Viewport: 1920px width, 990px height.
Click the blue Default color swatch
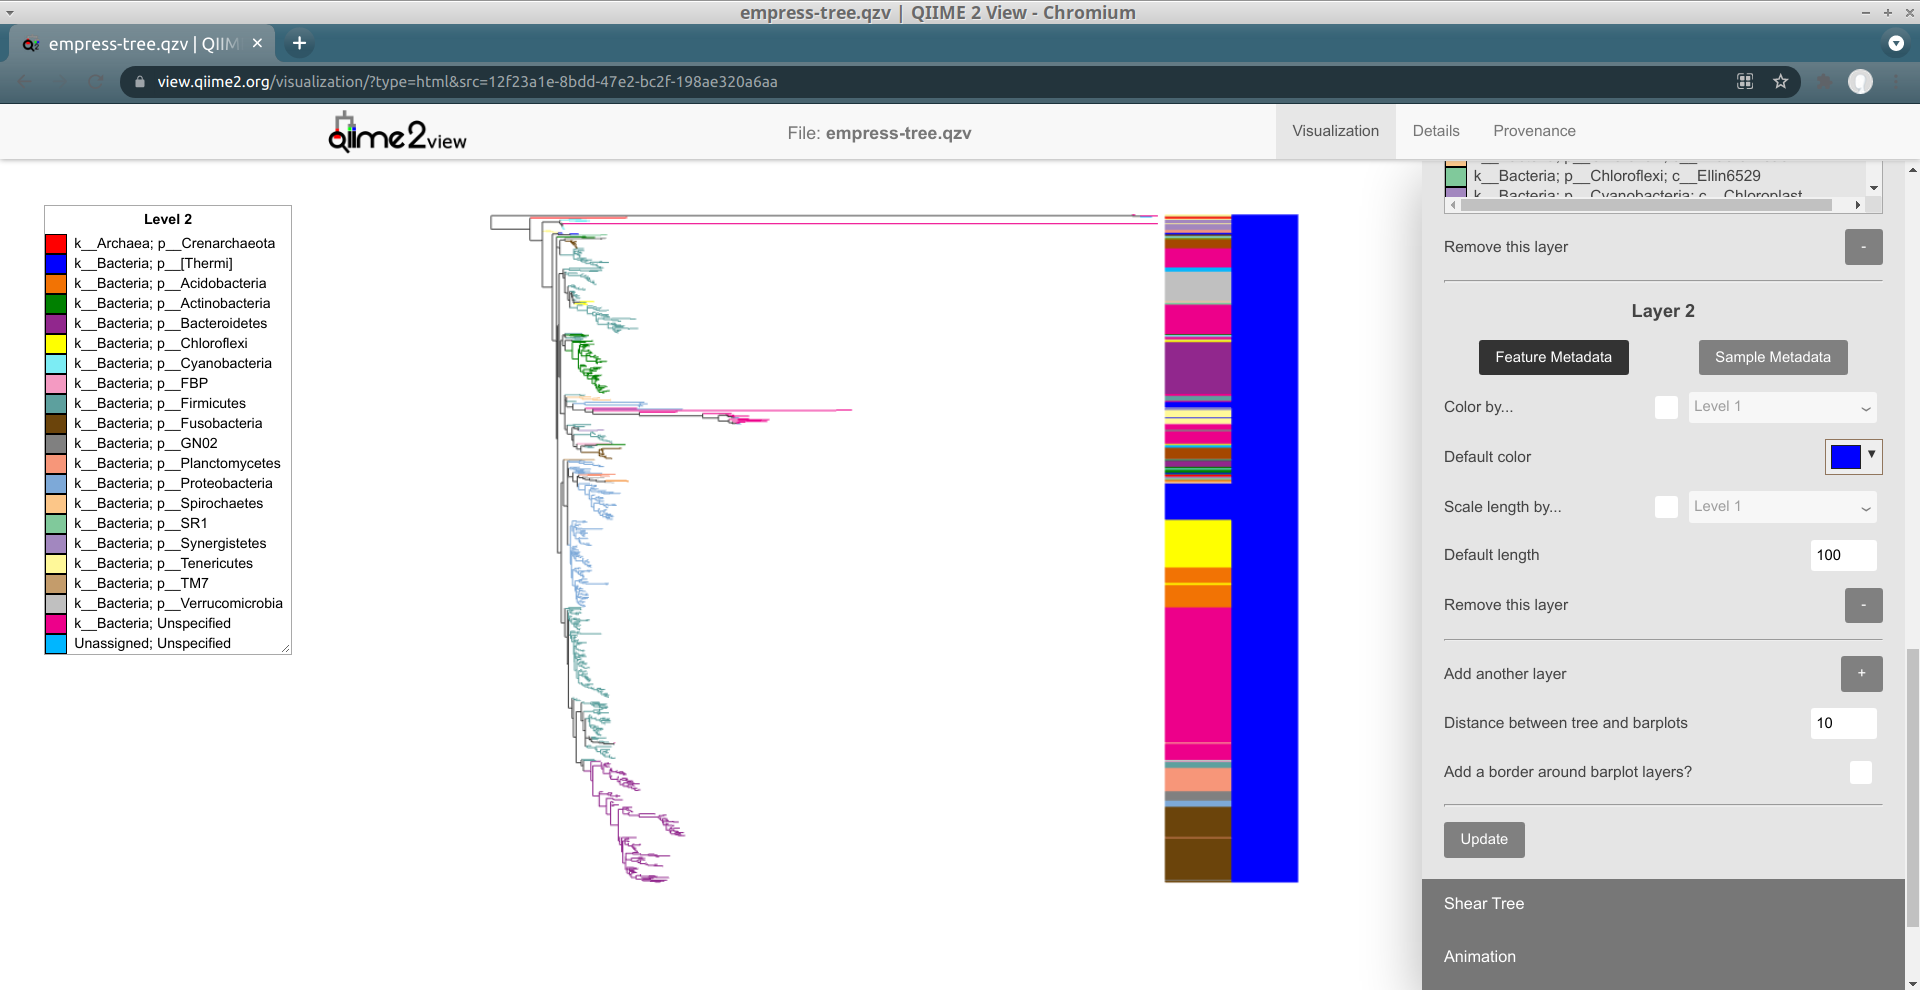1845,457
